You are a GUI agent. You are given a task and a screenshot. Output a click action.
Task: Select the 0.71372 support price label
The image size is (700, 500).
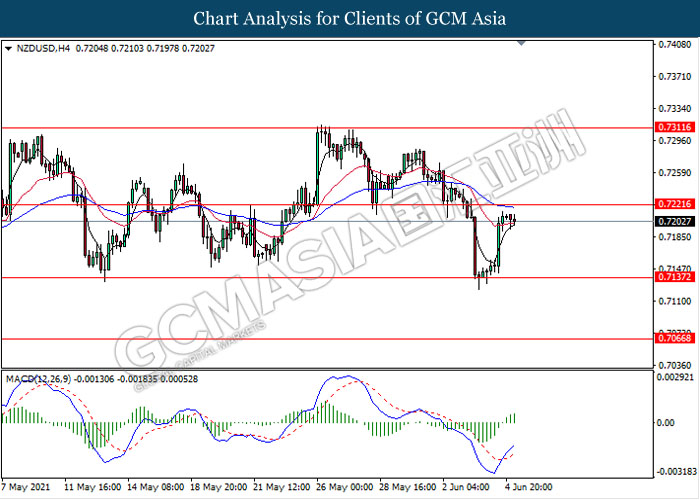[675, 277]
